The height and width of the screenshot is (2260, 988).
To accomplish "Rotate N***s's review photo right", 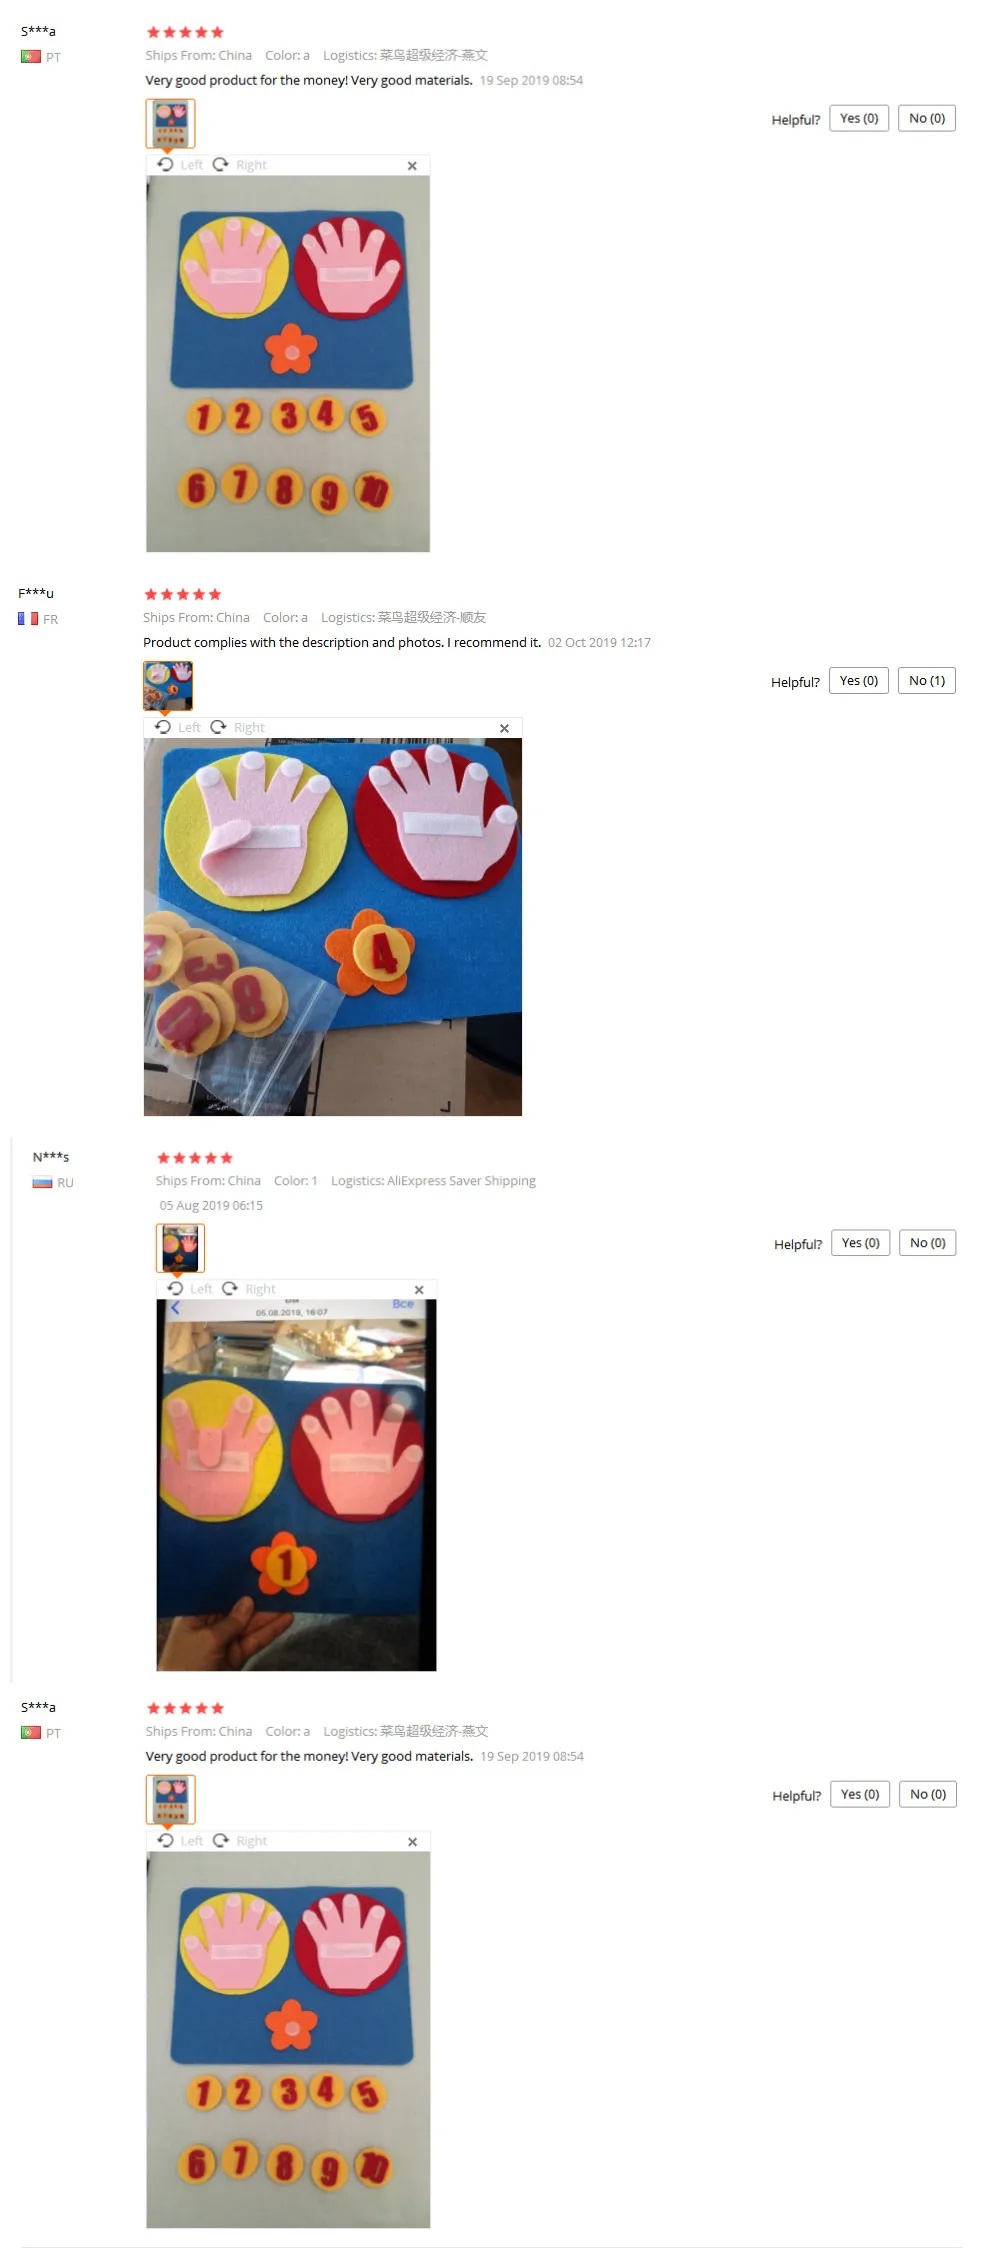I will (249, 1289).
